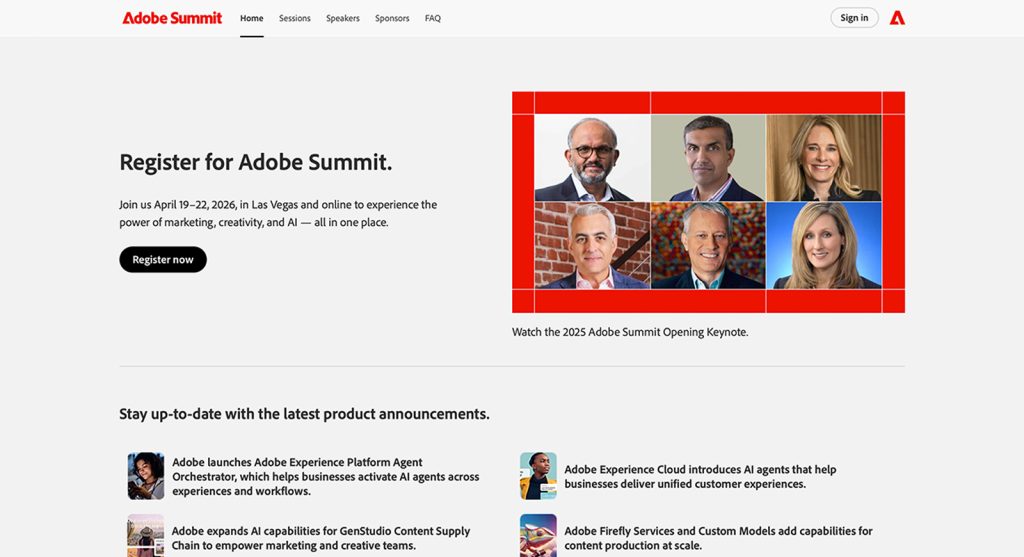
Task: Open the Speakers menu item
Action: coord(343,18)
